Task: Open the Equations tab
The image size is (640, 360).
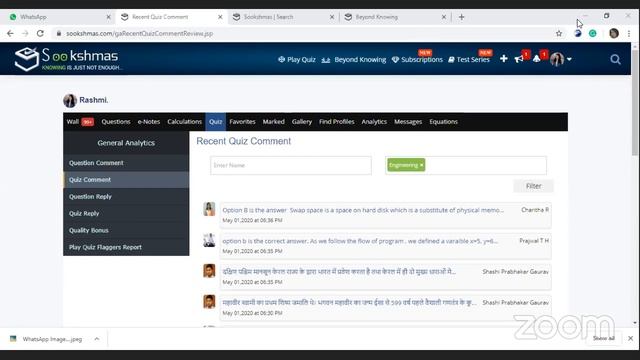Action: tap(443, 122)
